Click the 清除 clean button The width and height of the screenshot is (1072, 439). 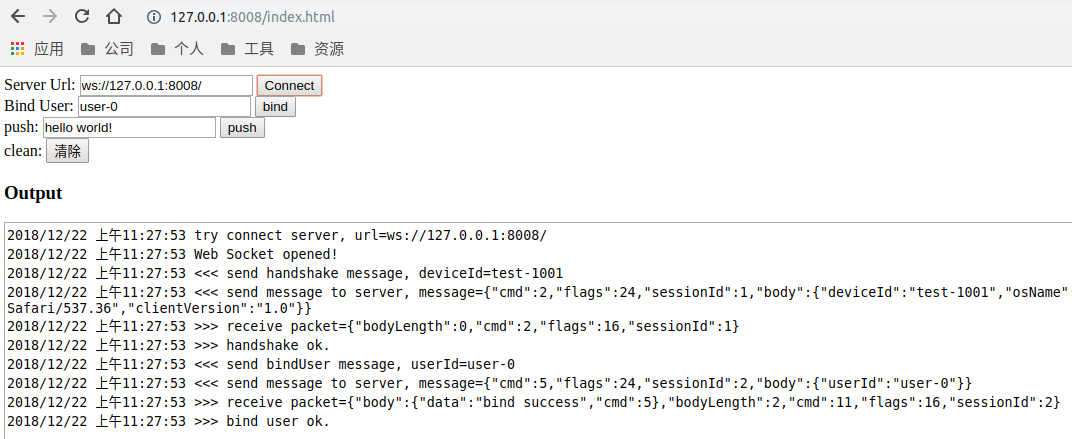(x=68, y=151)
